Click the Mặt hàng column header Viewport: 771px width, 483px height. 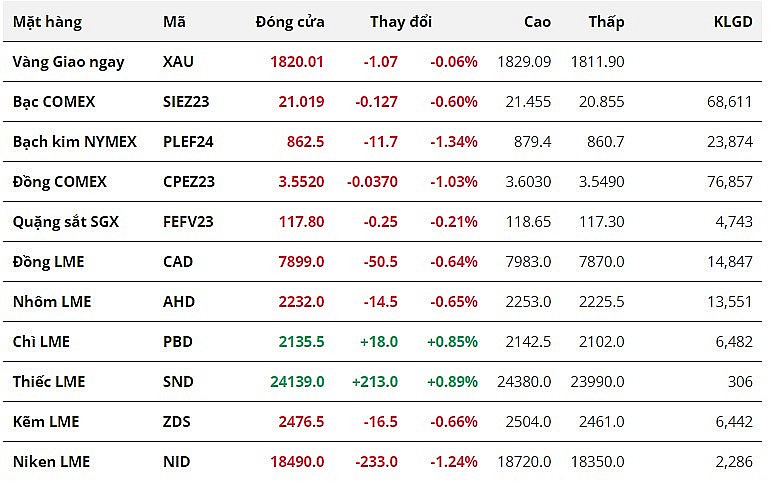pyautogui.click(x=47, y=21)
